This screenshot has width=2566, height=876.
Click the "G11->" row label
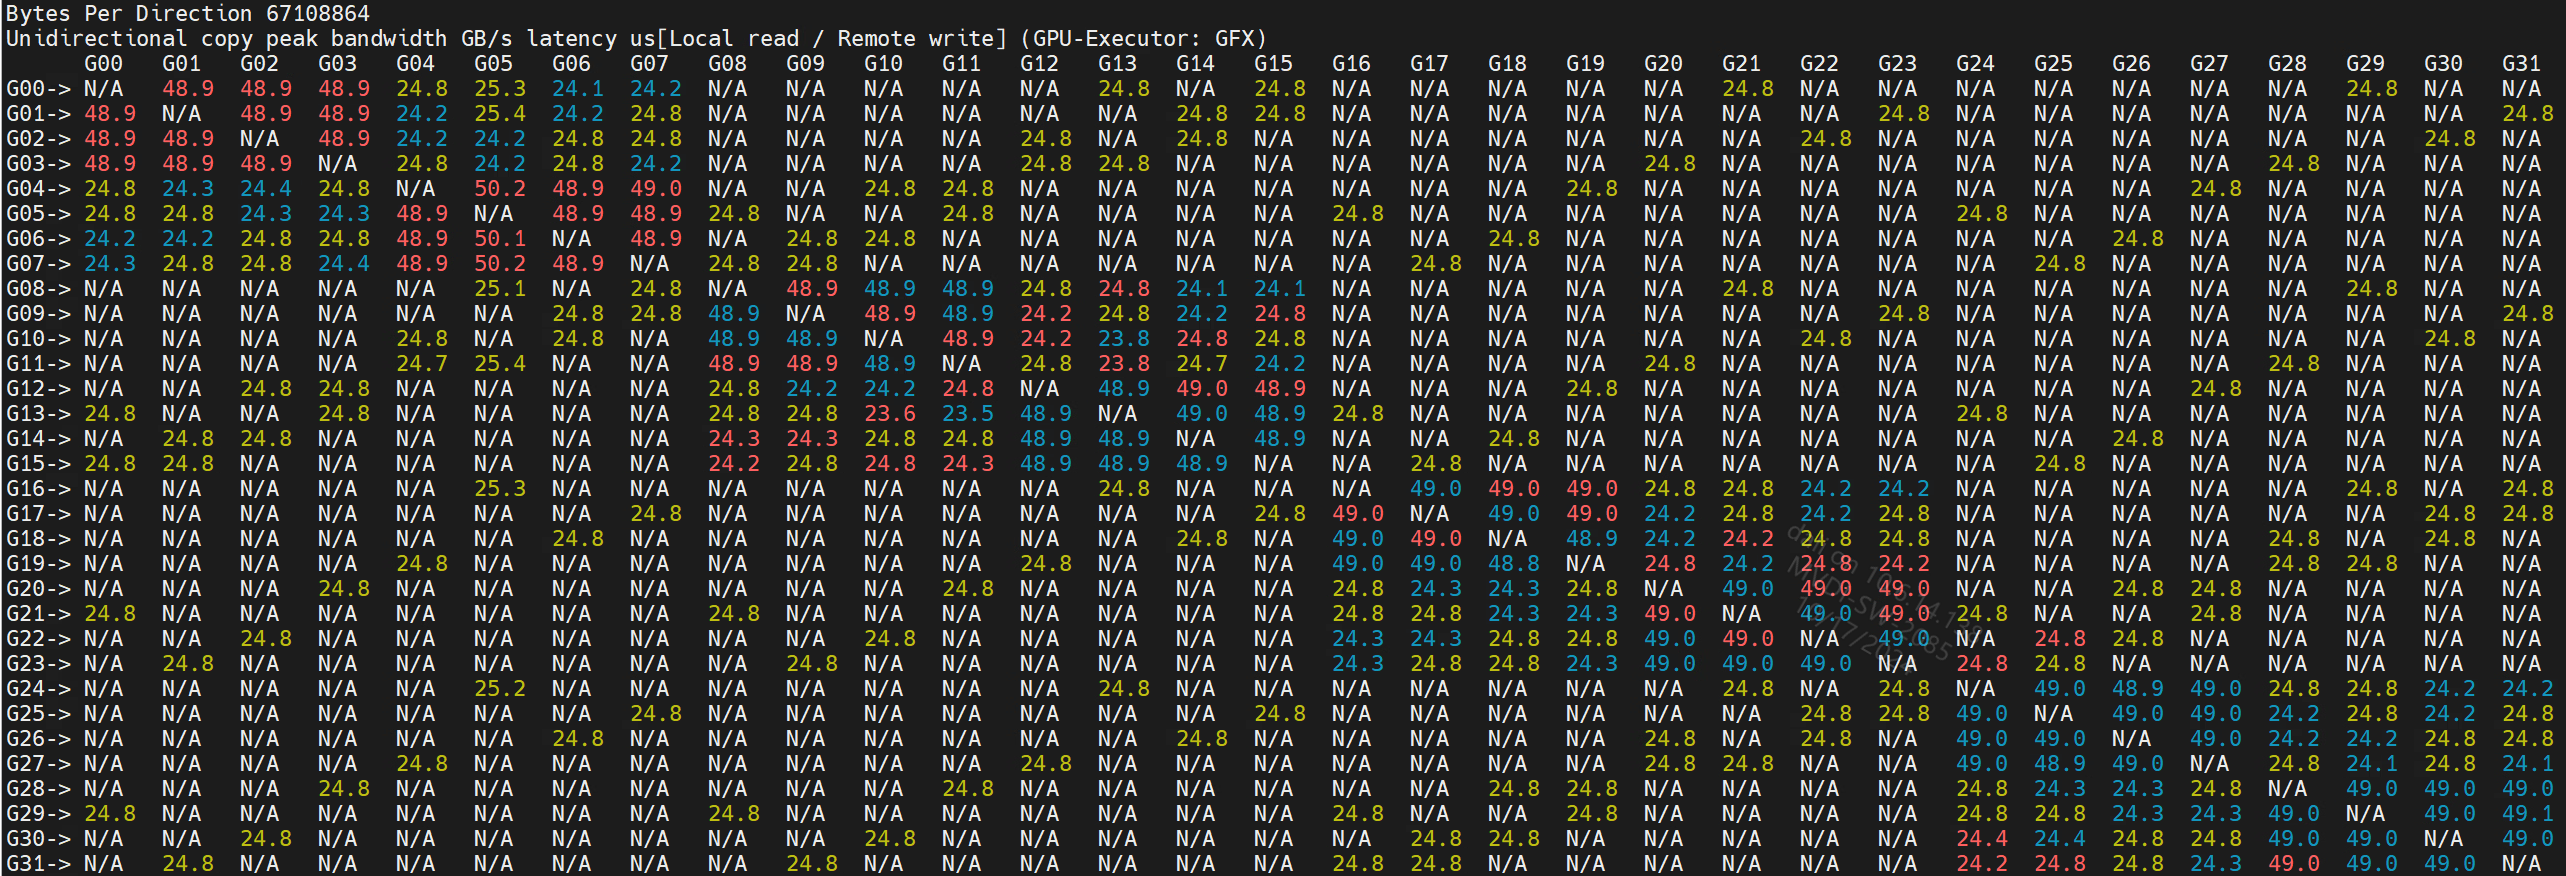[38, 363]
